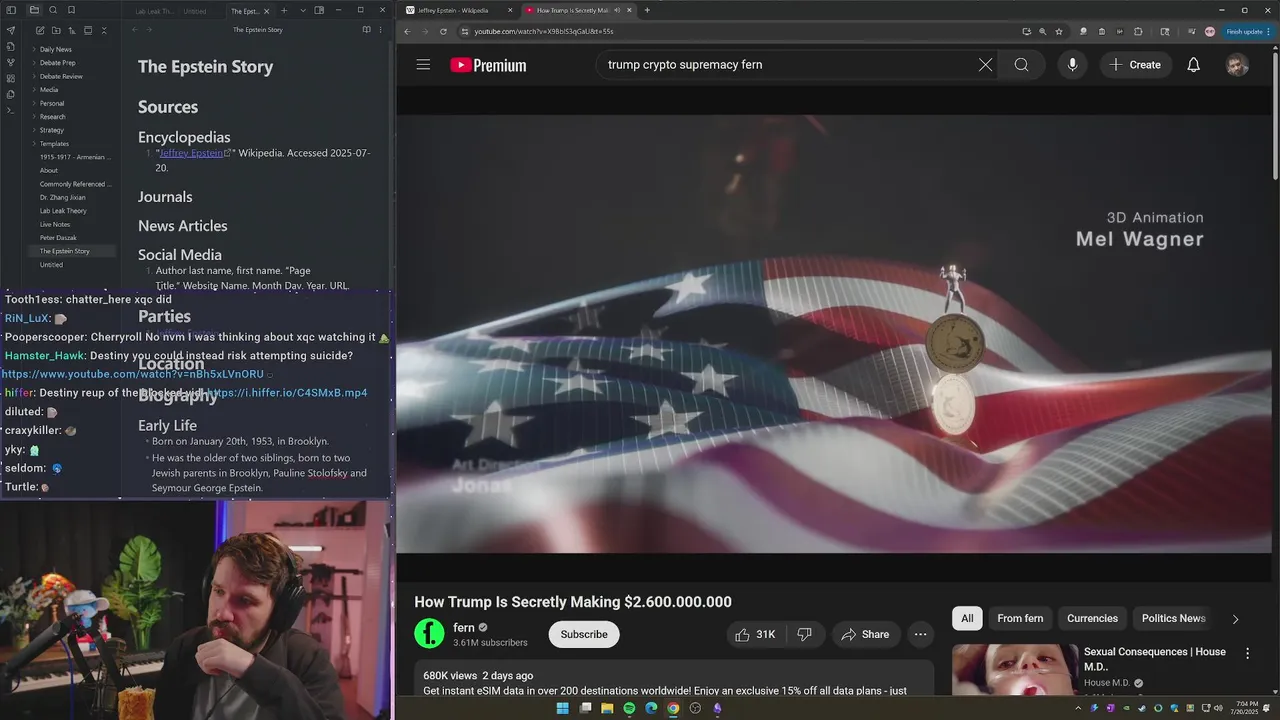
Task: Change sort order in the Obsidian file explorer
Action: point(72,31)
